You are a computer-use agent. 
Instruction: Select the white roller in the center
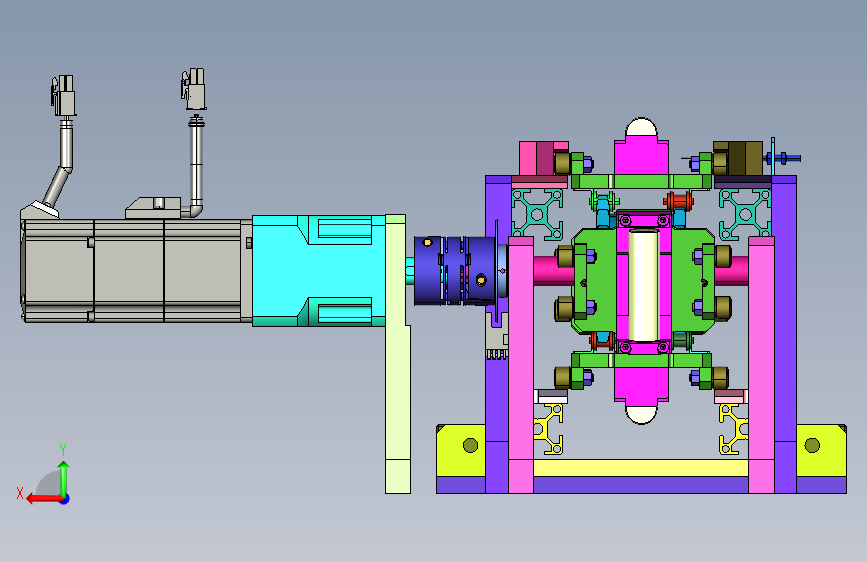(x=643, y=286)
